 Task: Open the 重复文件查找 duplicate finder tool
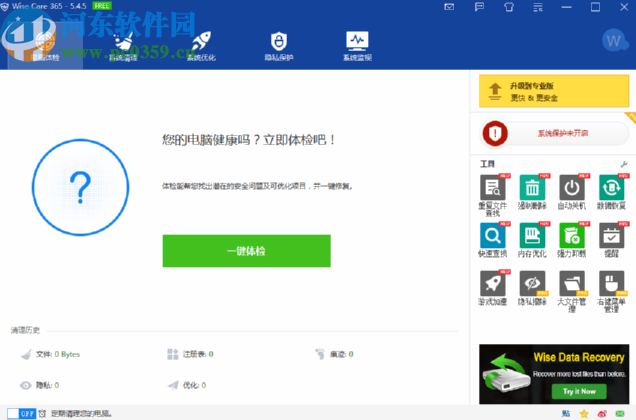(x=493, y=195)
